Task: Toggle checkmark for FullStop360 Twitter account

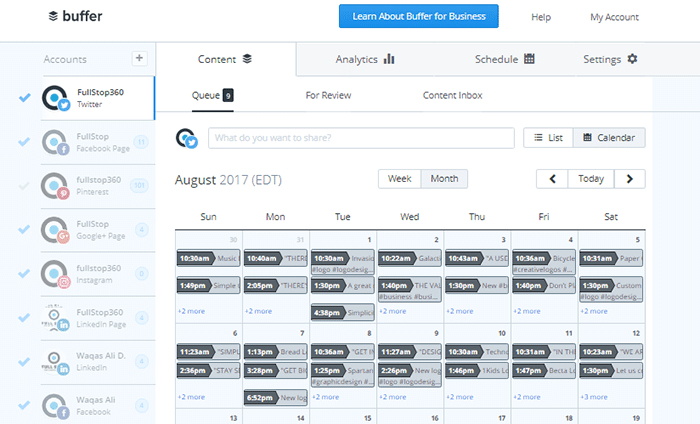Action: (x=24, y=98)
